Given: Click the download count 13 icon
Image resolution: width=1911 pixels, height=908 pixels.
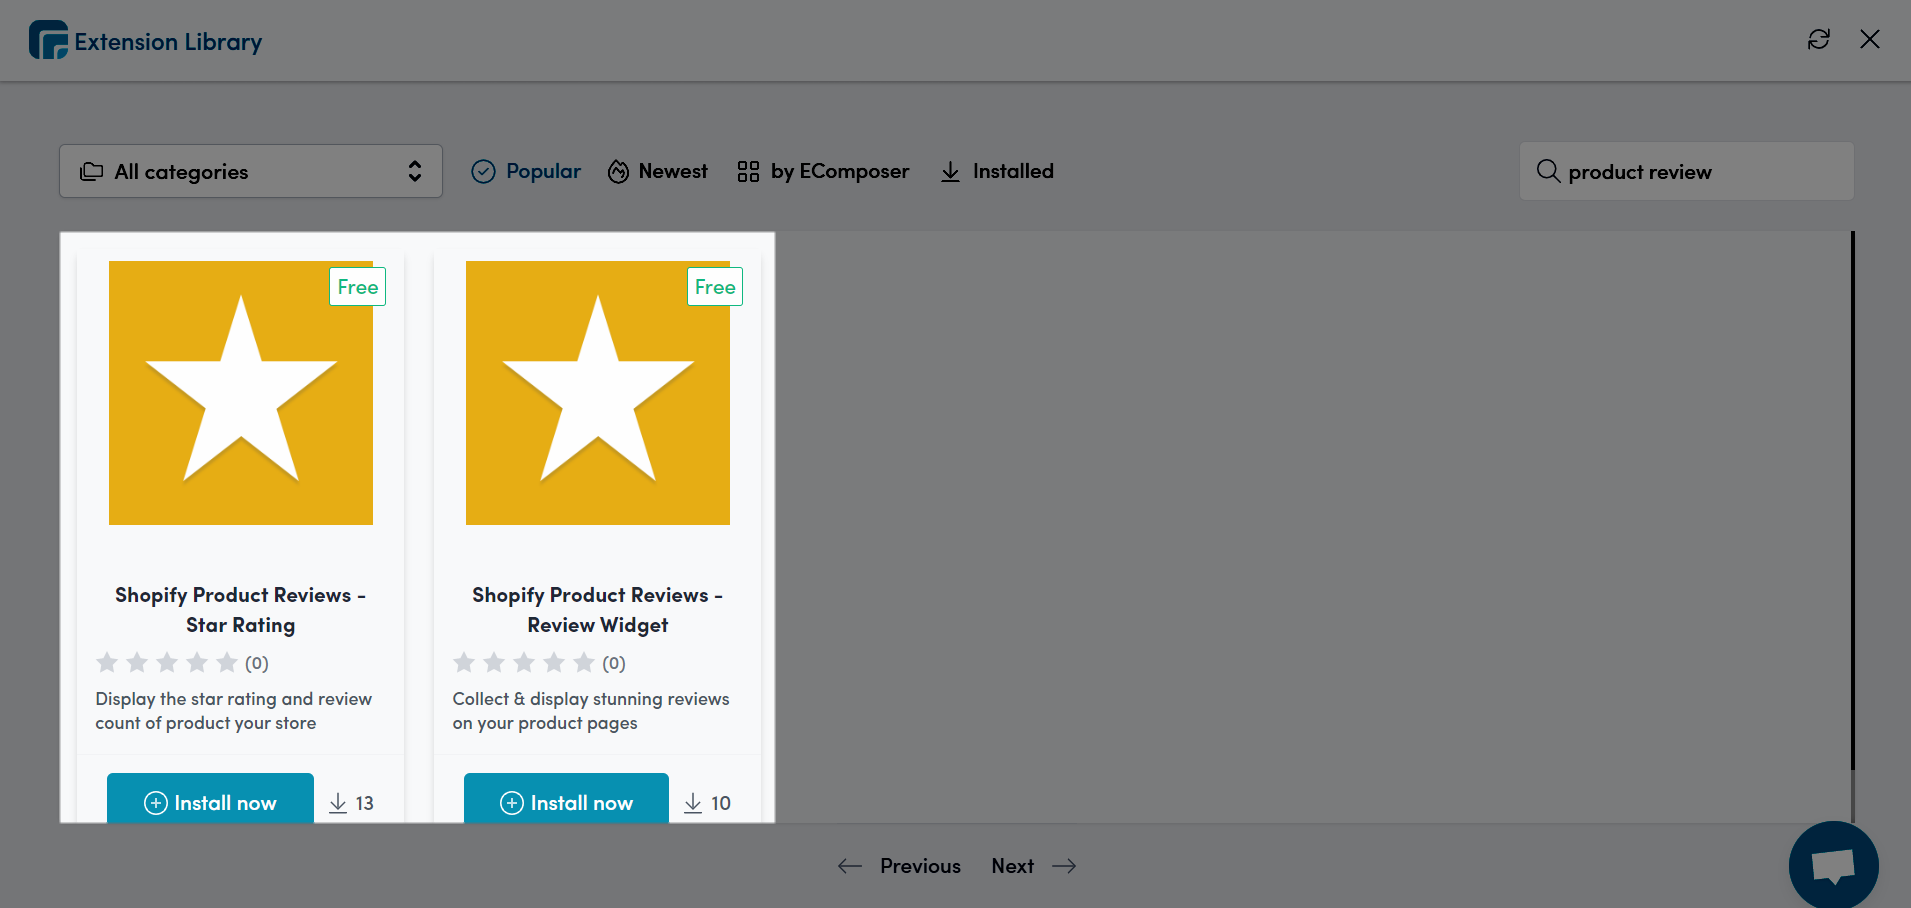Looking at the screenshot, I should [338, 803].
